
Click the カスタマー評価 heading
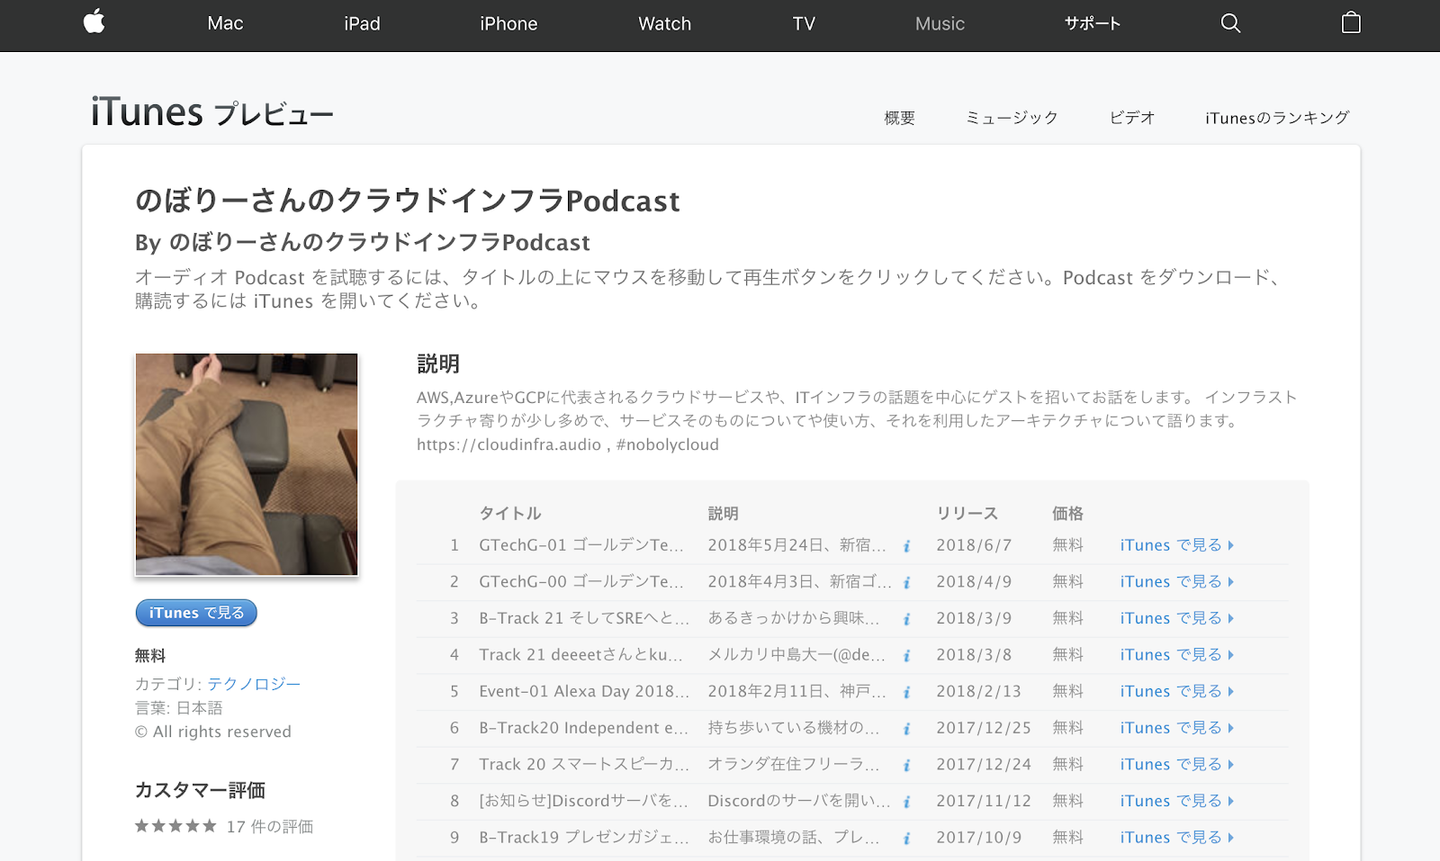(x=200, y=790)
